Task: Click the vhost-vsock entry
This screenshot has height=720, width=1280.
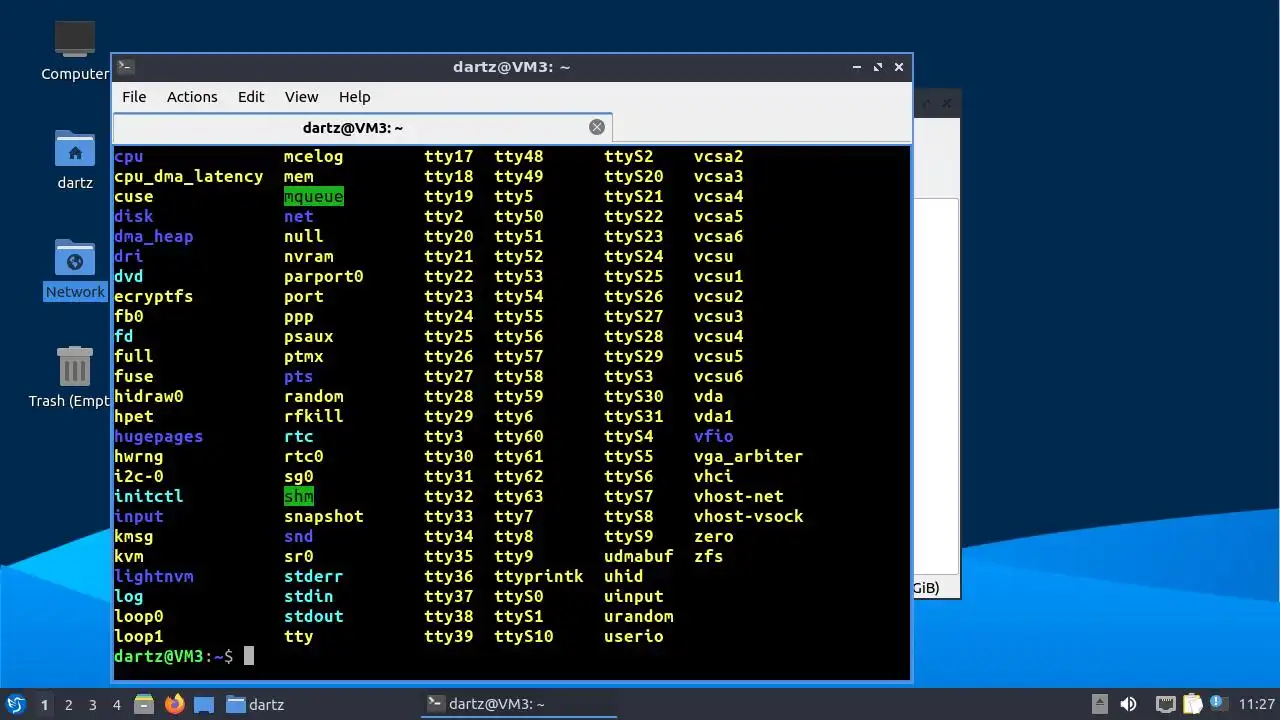Action: click(749, 516)
